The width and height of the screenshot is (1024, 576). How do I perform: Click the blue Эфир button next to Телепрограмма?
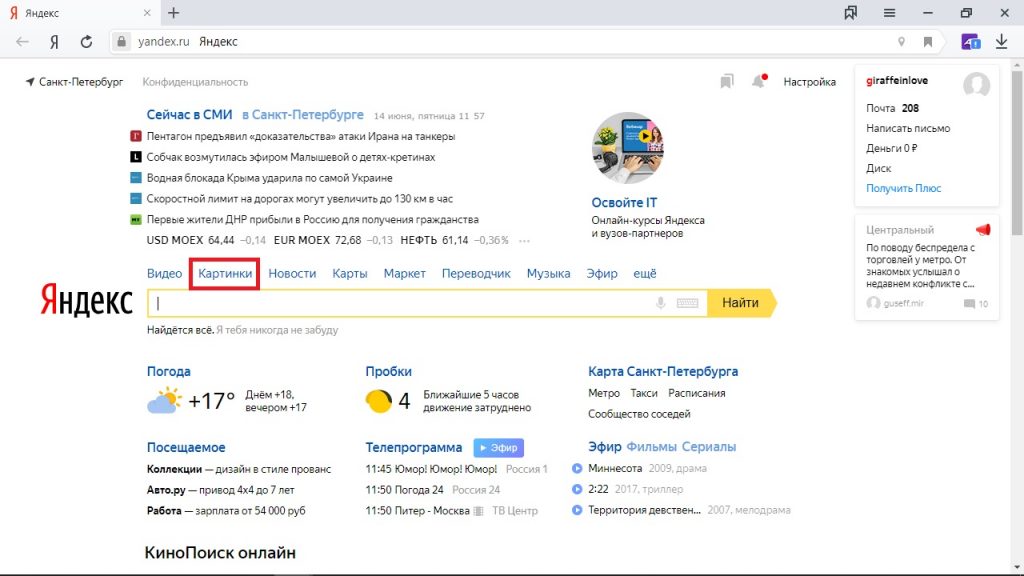(x=499, y=447)
